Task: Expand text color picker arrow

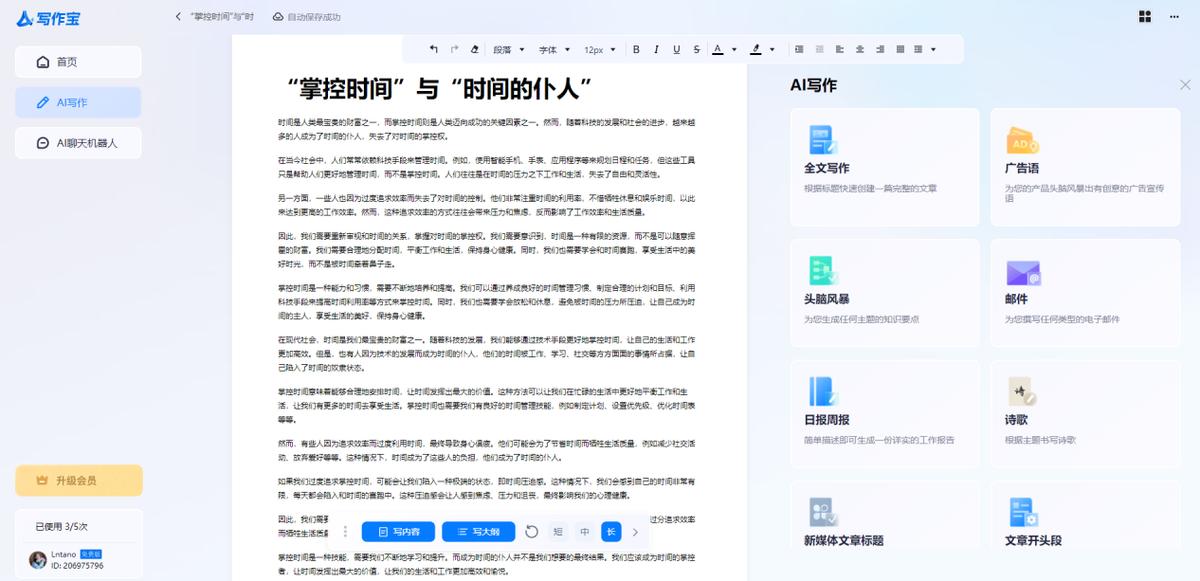Action: (734, 49)
